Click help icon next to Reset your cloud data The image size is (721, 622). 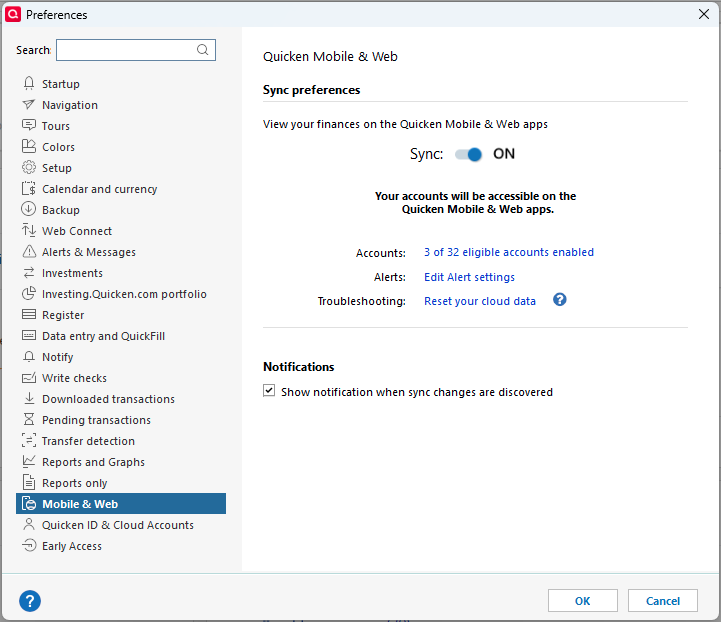pos(560,300)
